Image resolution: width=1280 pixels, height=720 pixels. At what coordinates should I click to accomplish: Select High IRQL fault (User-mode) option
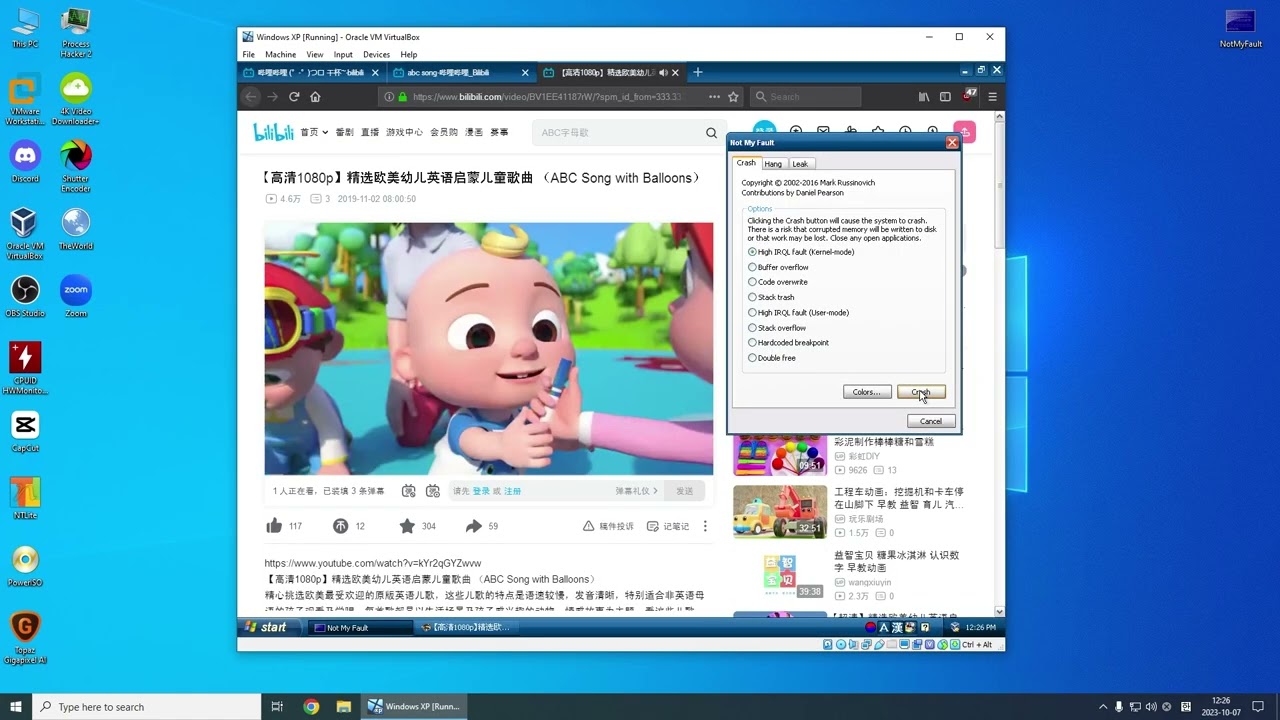click(798, 312)
